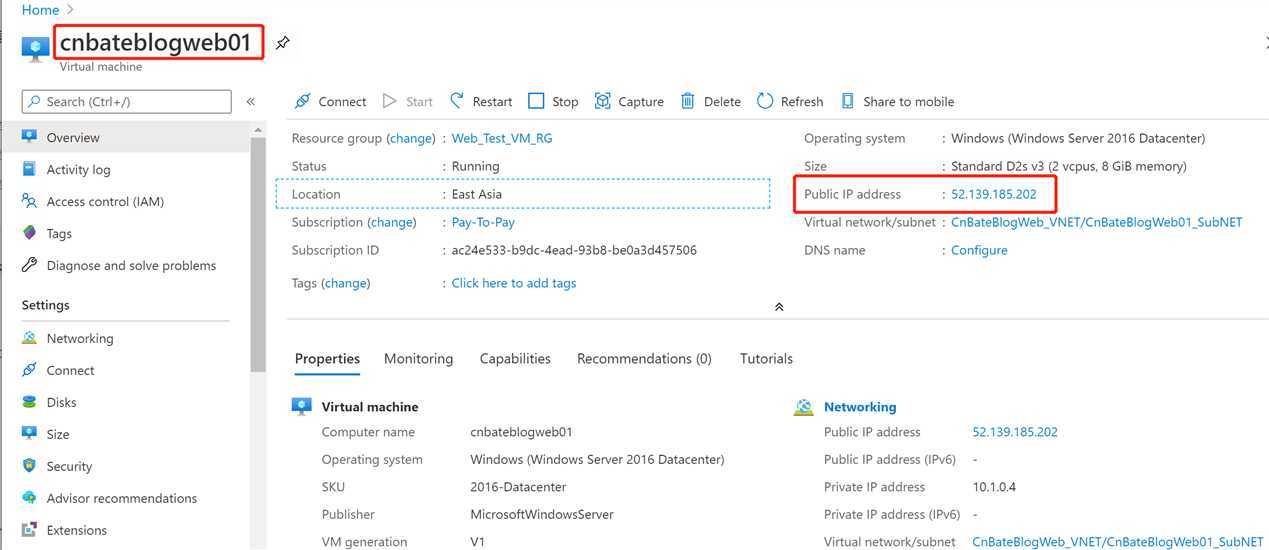Click the Security shield icon
Image resolution: width=1269 pixels, height=550 pixels.
pos(29,466)
